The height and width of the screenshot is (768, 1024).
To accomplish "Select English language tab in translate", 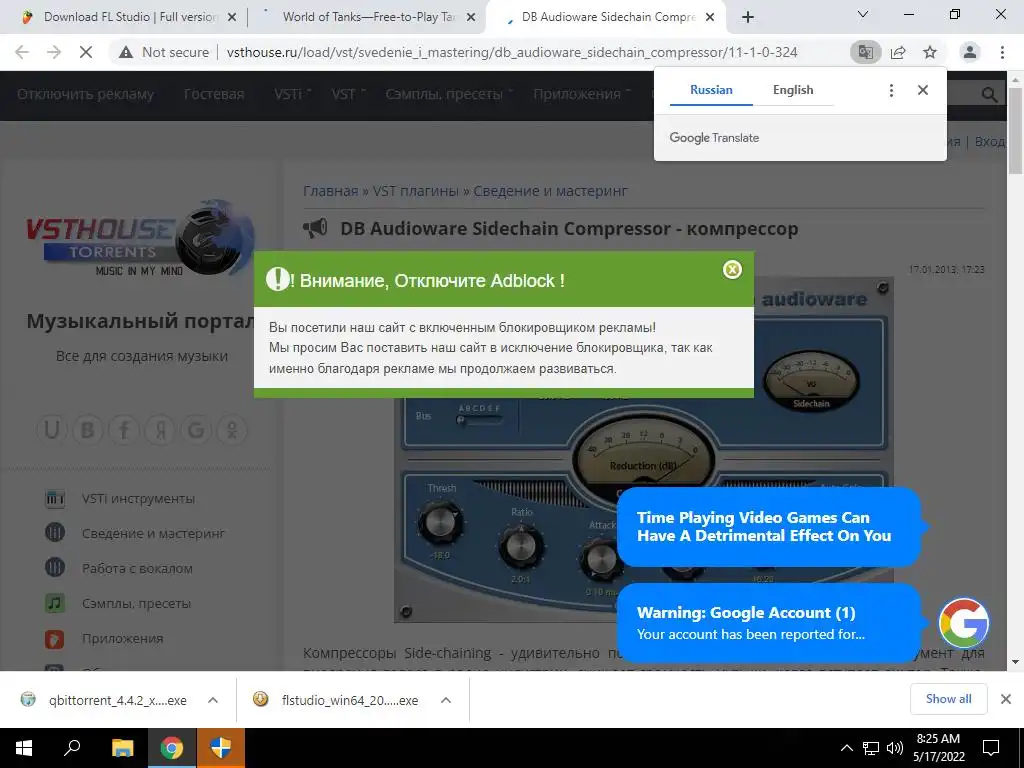I will pyautogui.click(x=793, y=90).
